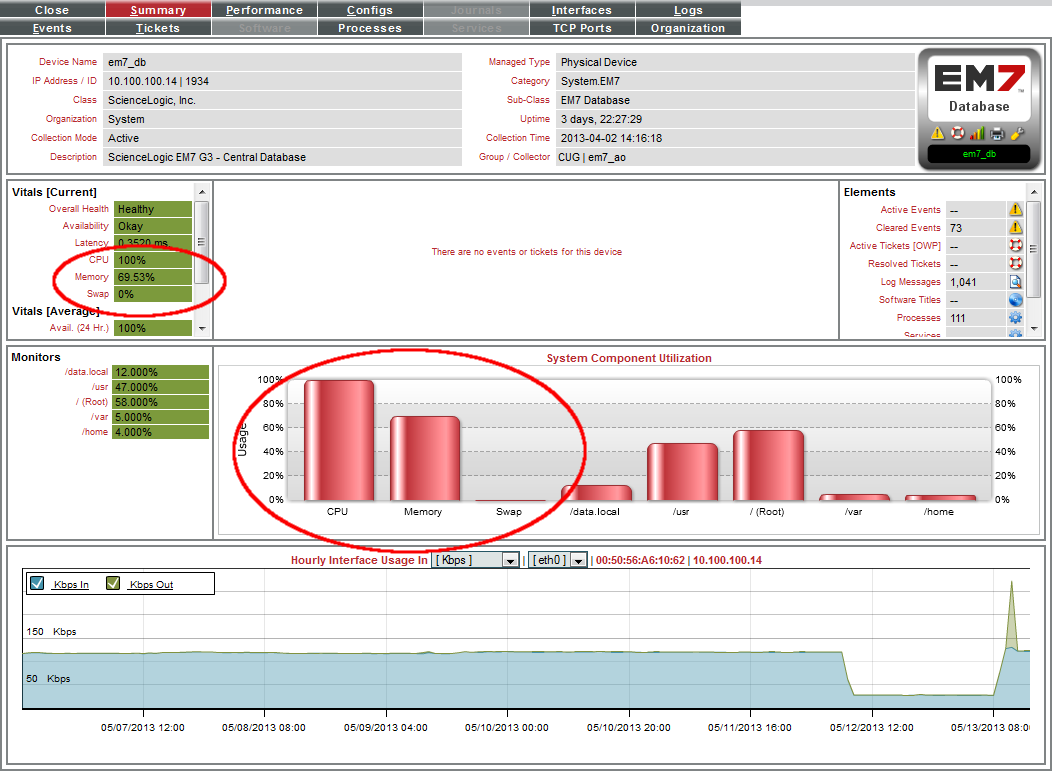
Task: Click the Processes gear icon
Action: point(1016,318)
